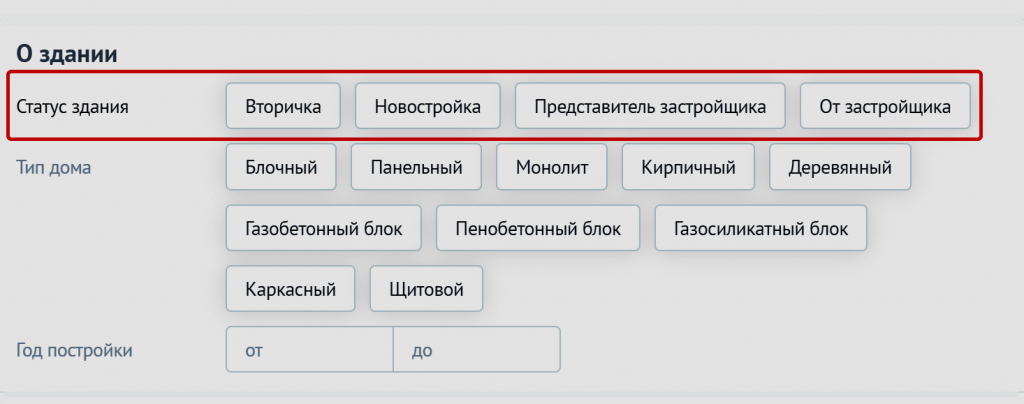
Task: Select Газосиликатный блок type
Action: [x=761, y=229]
